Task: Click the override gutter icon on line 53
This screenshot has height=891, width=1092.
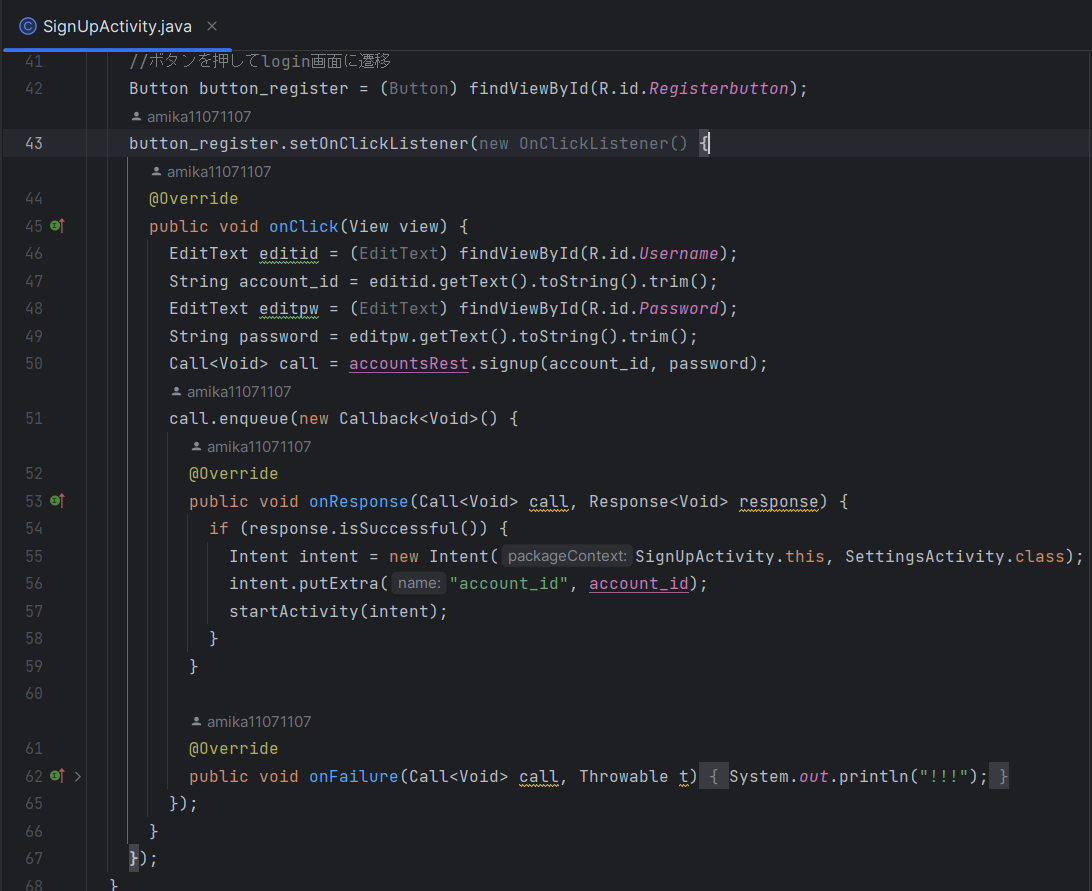Action: click(58, 501)
